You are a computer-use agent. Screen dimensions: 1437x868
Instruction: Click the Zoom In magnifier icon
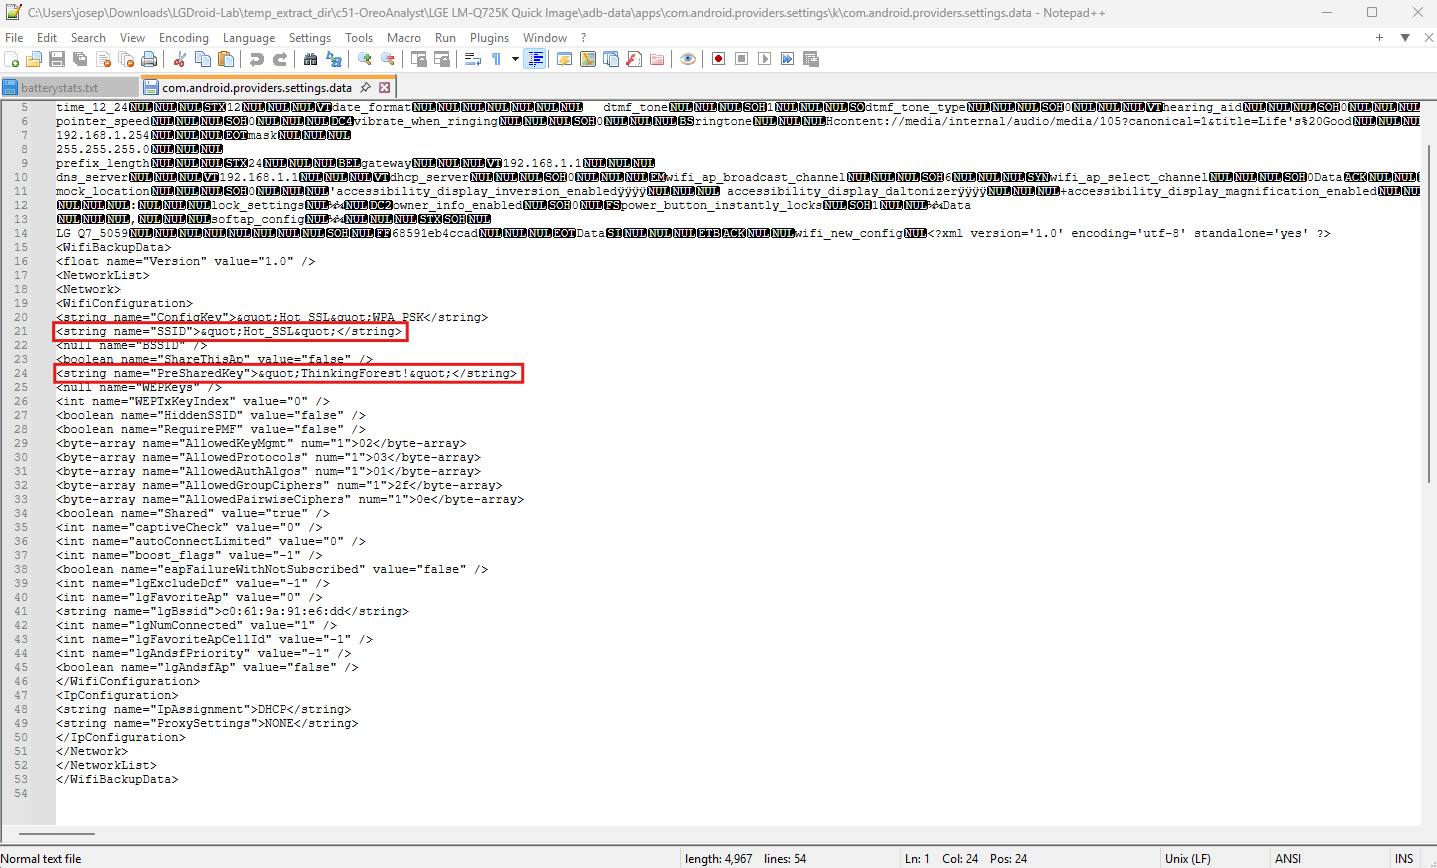(x=365, y=59)
